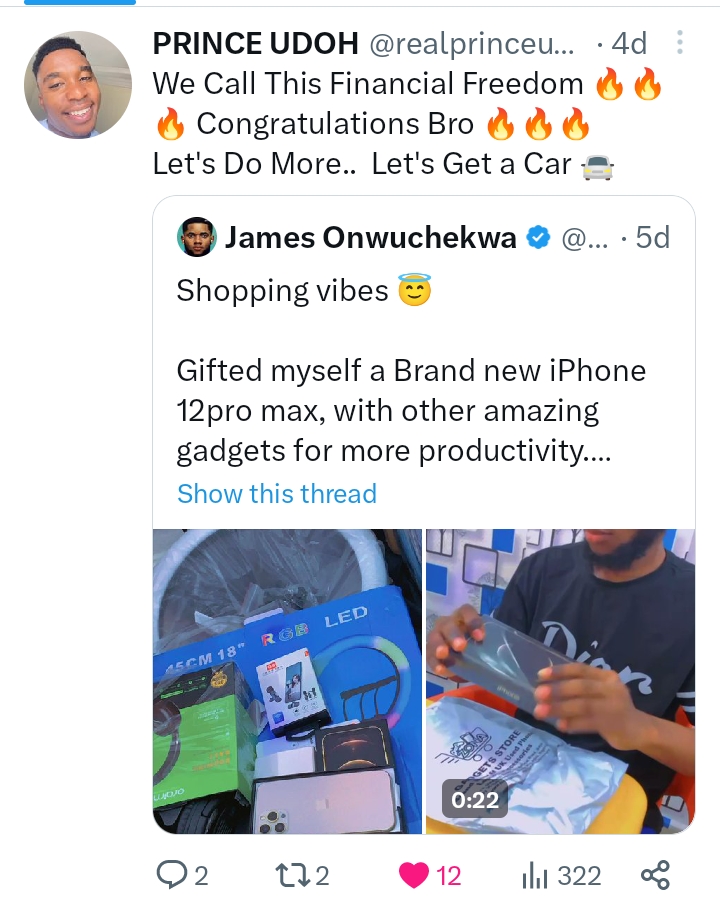Tap the 4d timestamp on tweet
This screenshot has width=720, height=903.
point(628,44)
